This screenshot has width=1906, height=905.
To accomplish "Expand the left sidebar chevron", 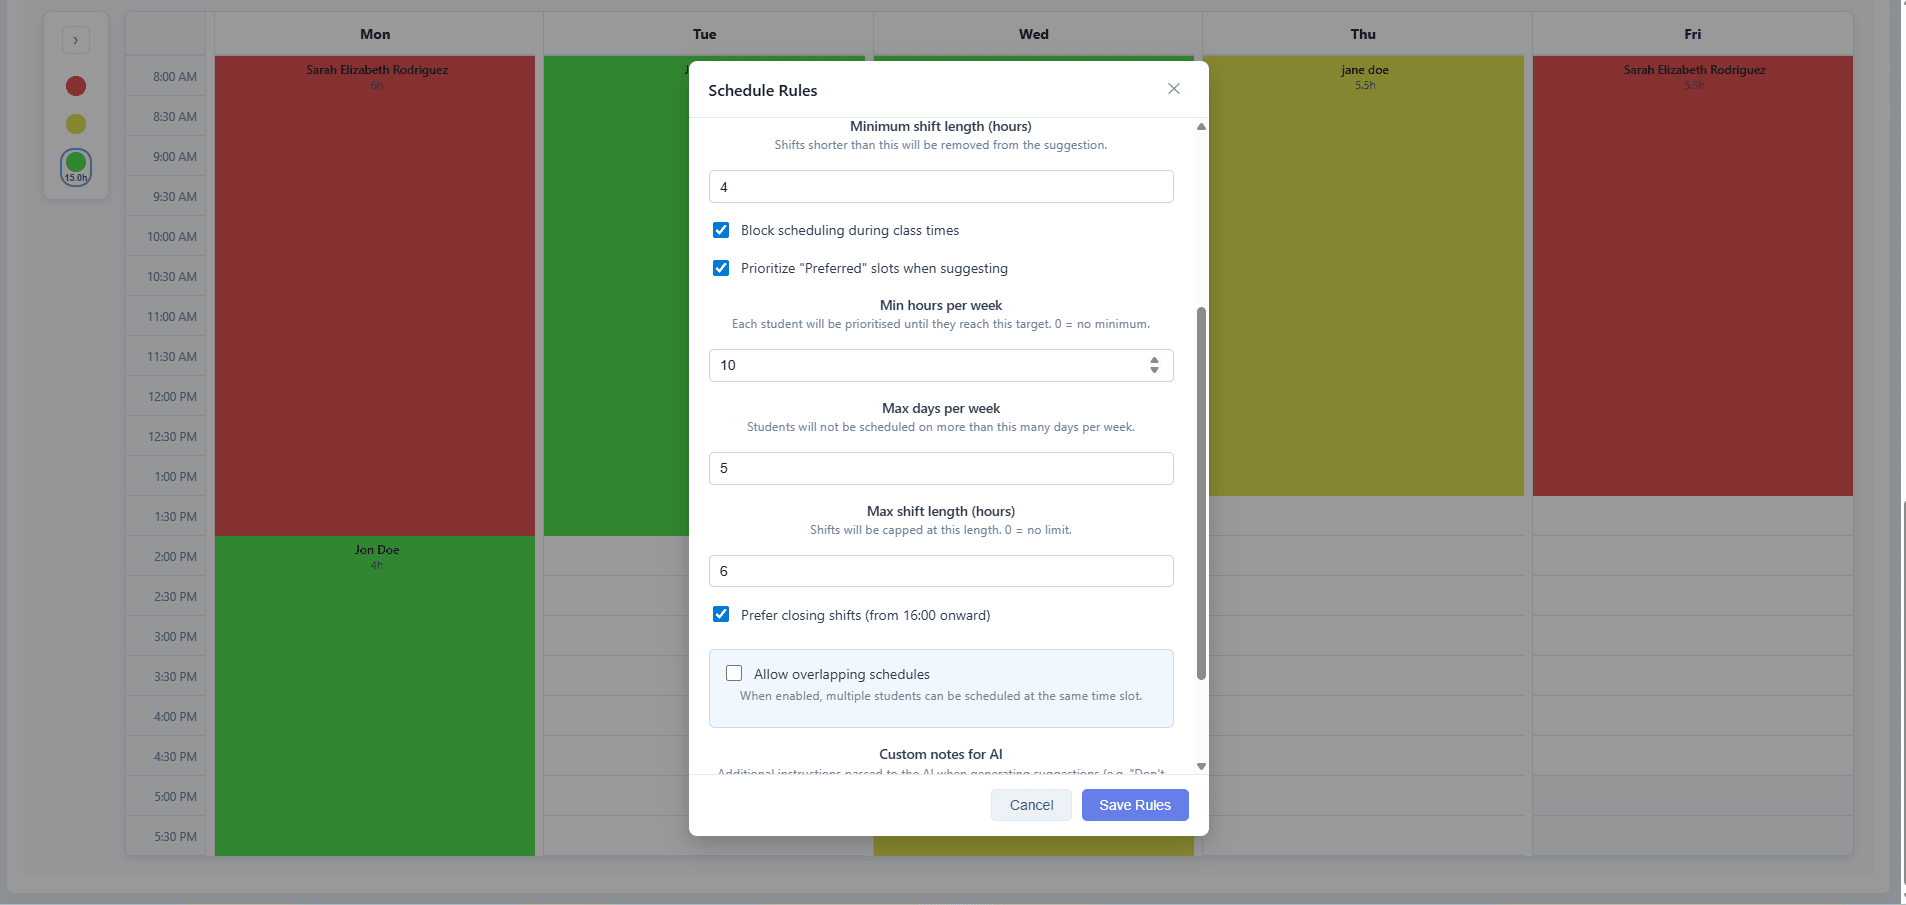I will [76, 40].
